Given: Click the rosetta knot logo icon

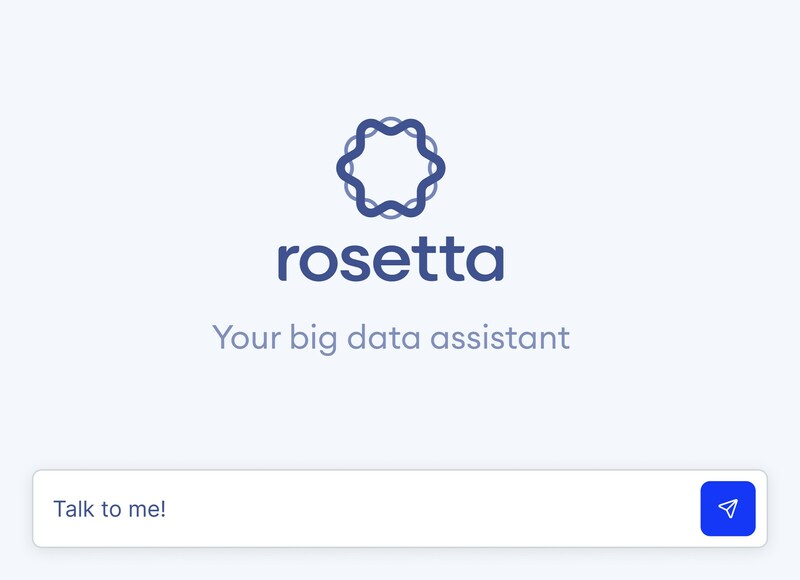Looking at the screenshot, I should tap(390, 168).
